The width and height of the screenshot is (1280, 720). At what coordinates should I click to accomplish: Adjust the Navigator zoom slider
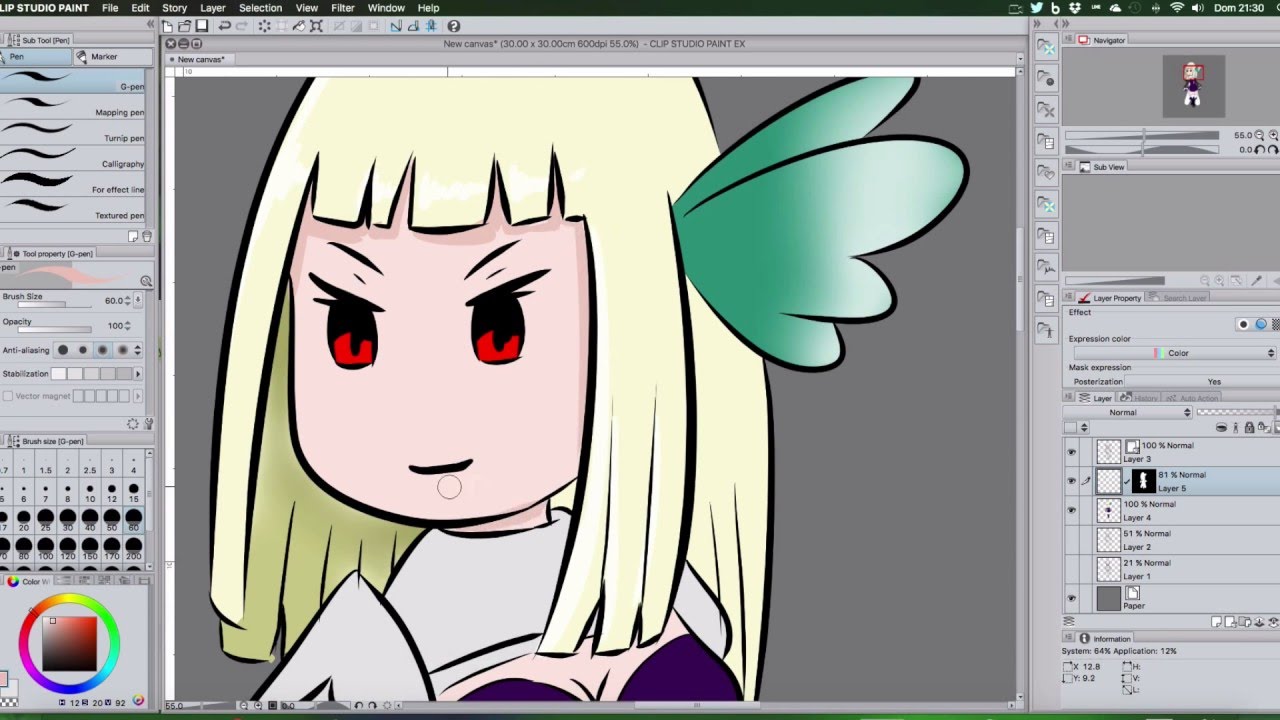click(1142, 135)
